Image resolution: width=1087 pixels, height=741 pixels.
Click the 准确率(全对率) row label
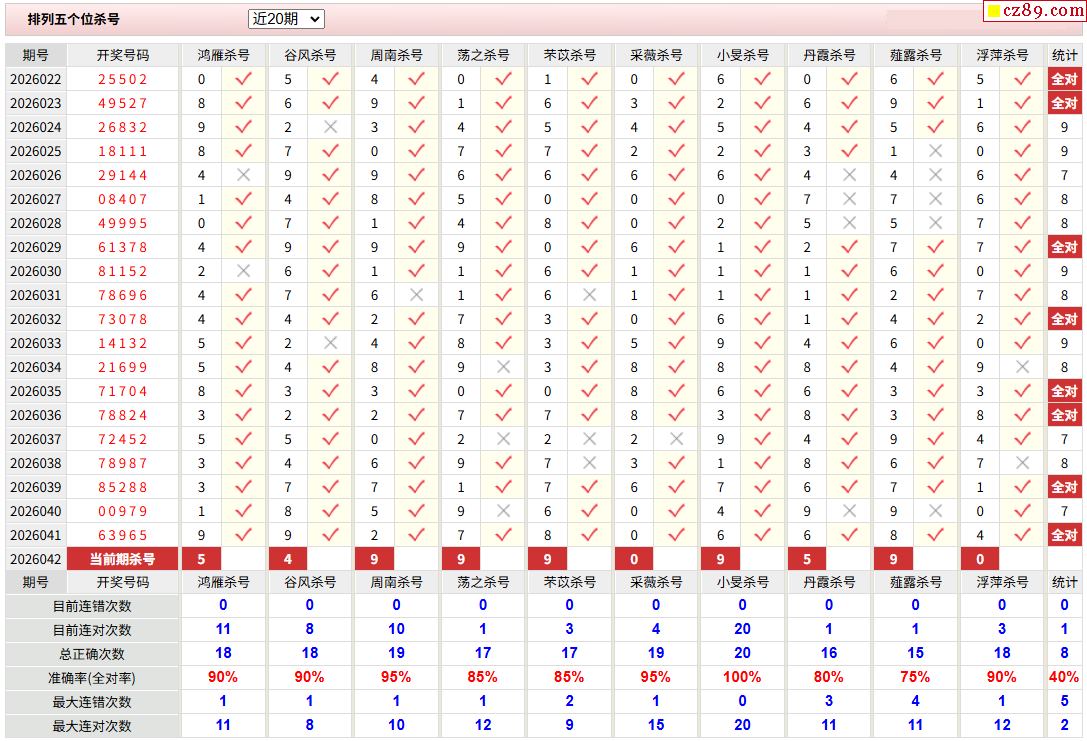pos(92,677)
